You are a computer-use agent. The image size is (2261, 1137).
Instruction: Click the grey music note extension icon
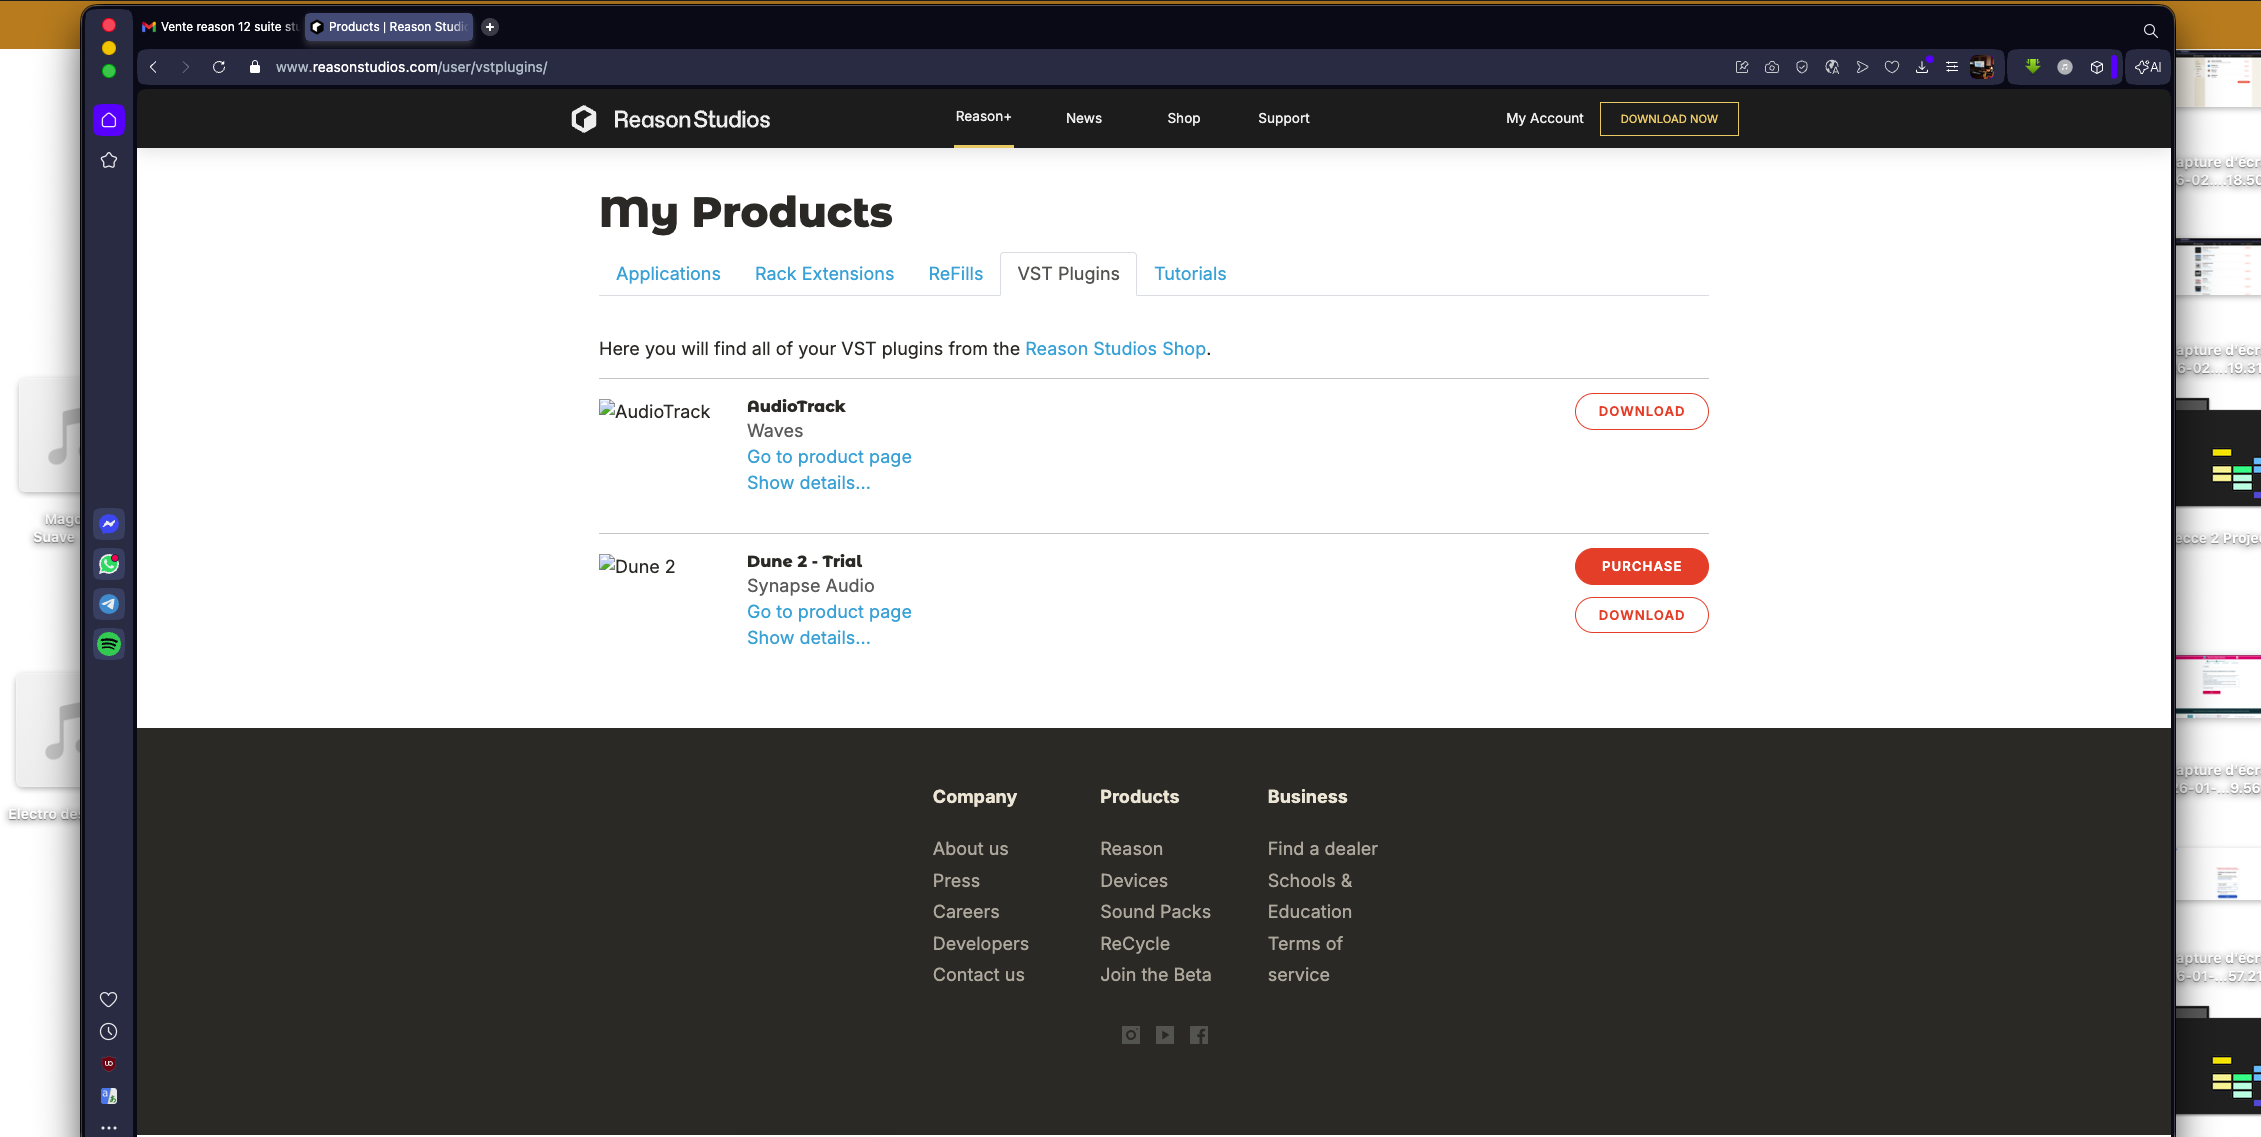pos(2065,67)
